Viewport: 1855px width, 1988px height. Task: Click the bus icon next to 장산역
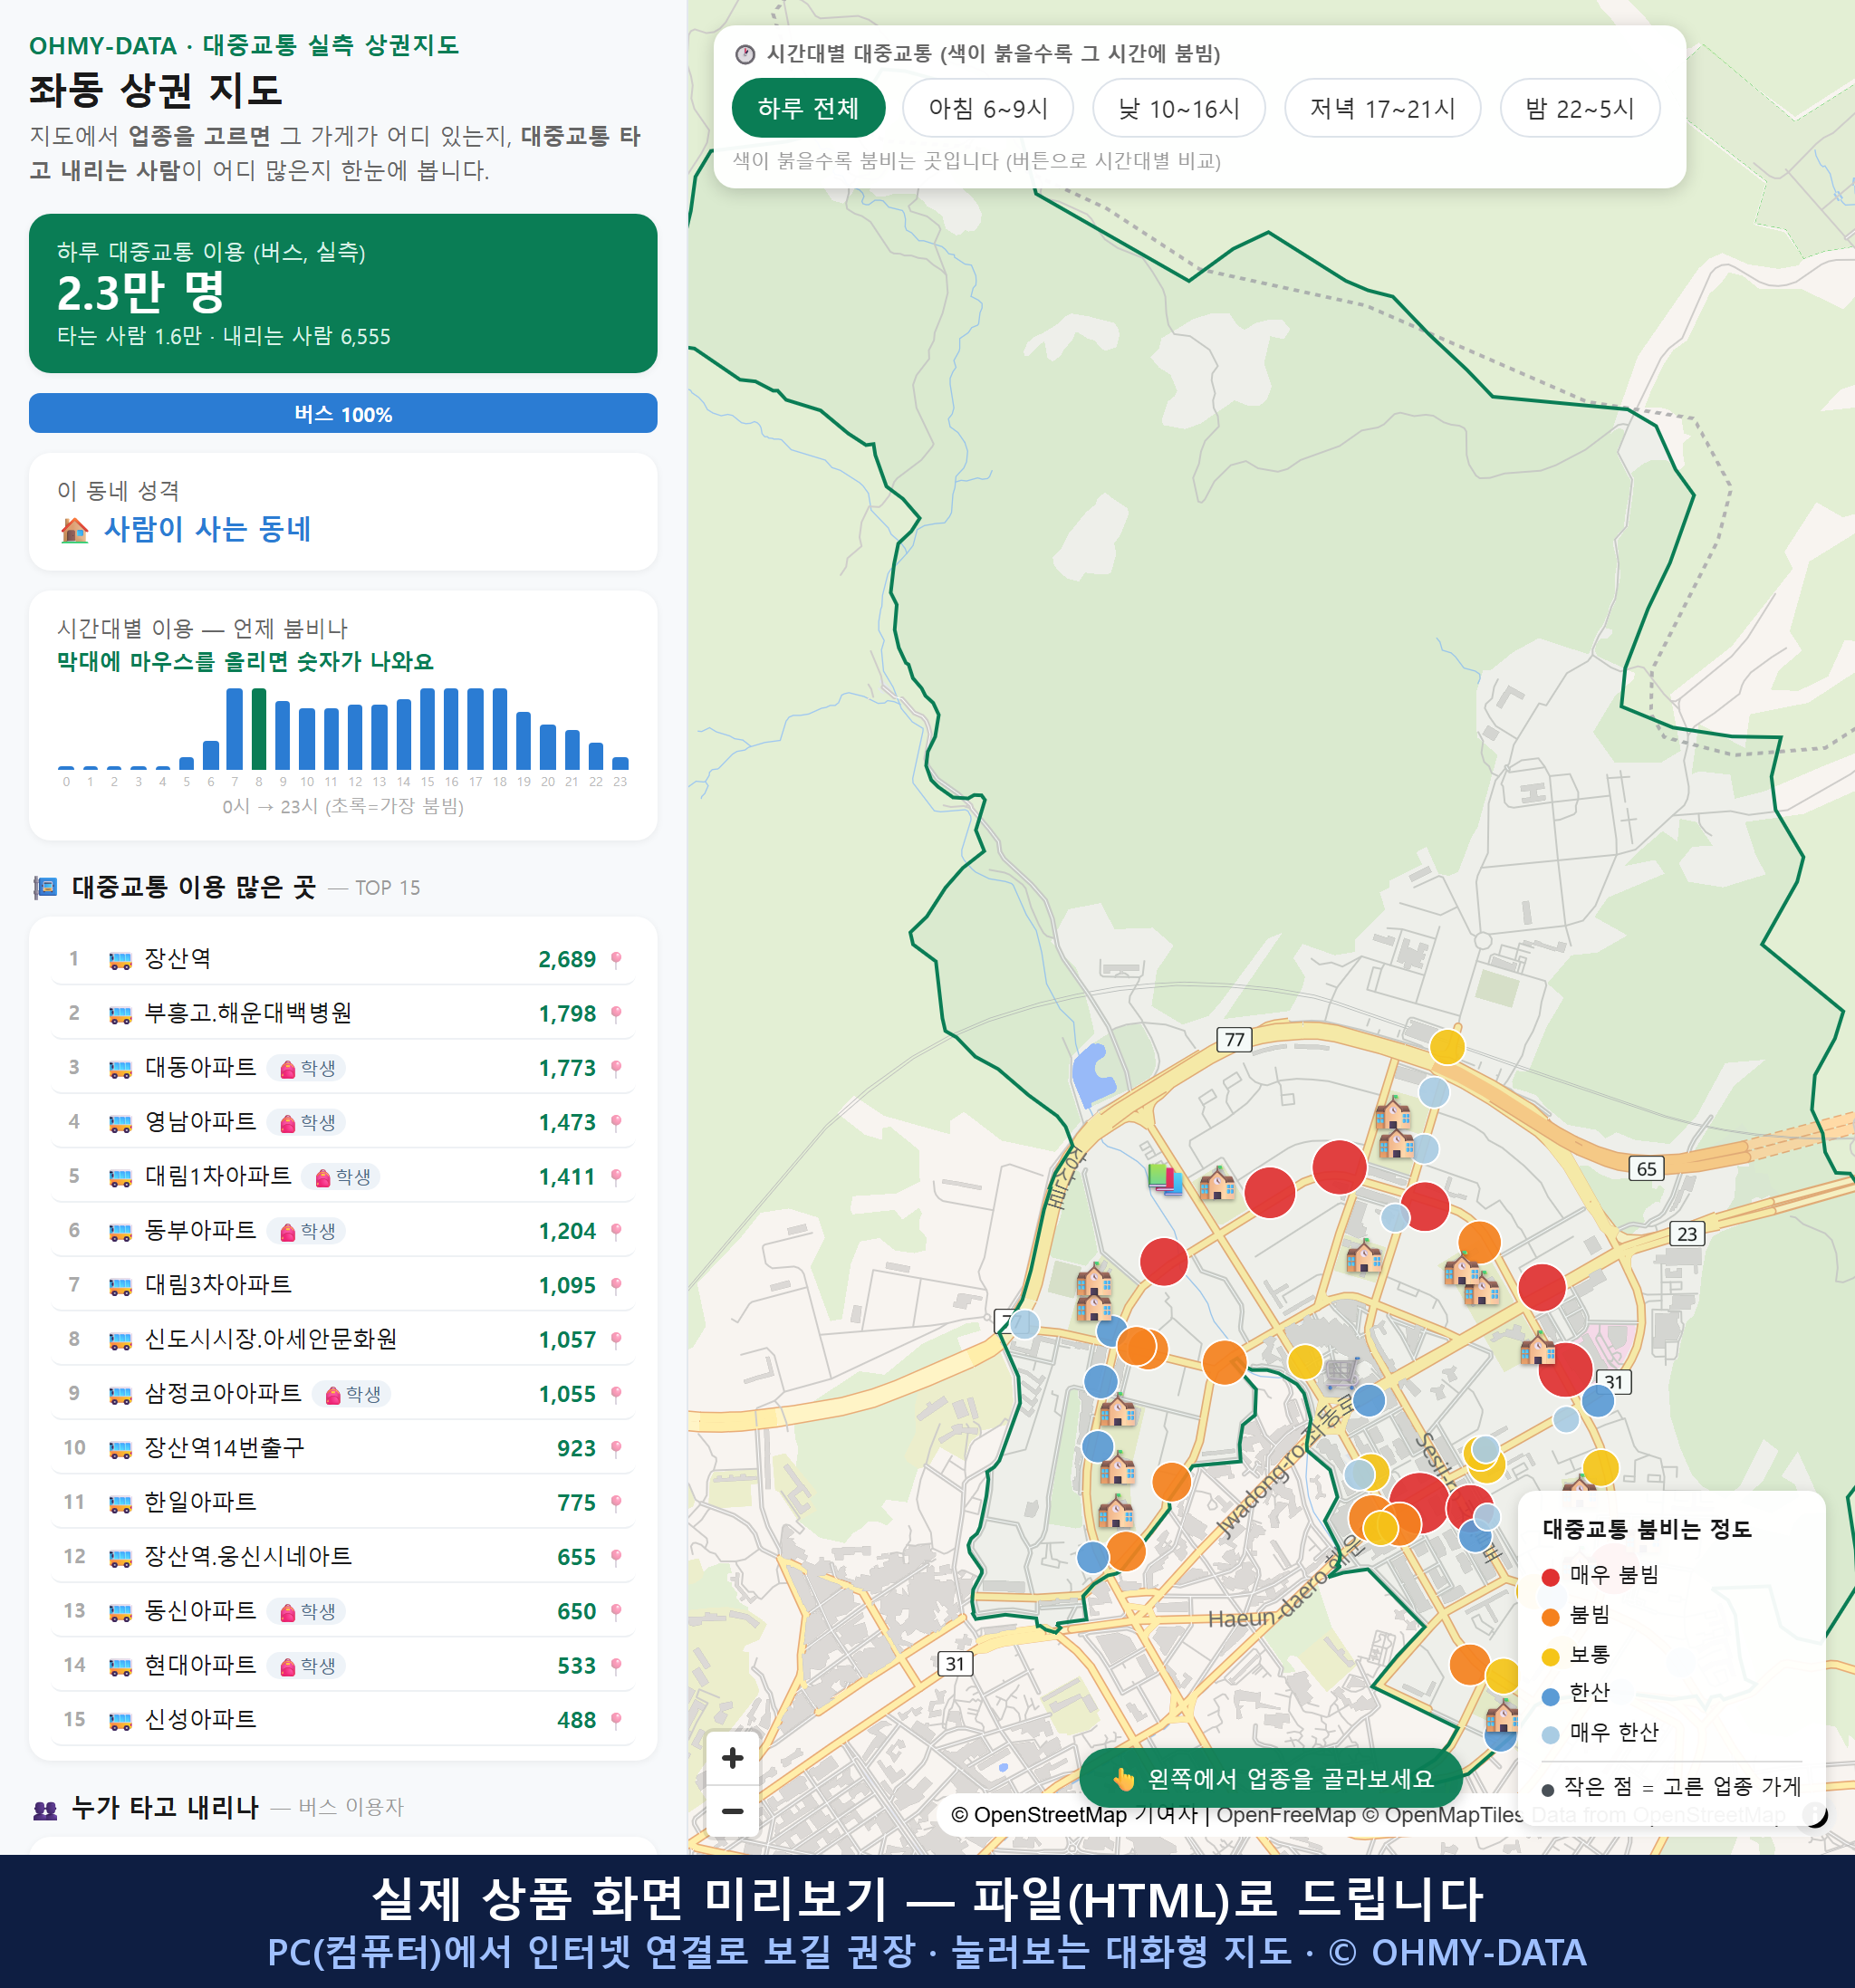pos(120,960)
